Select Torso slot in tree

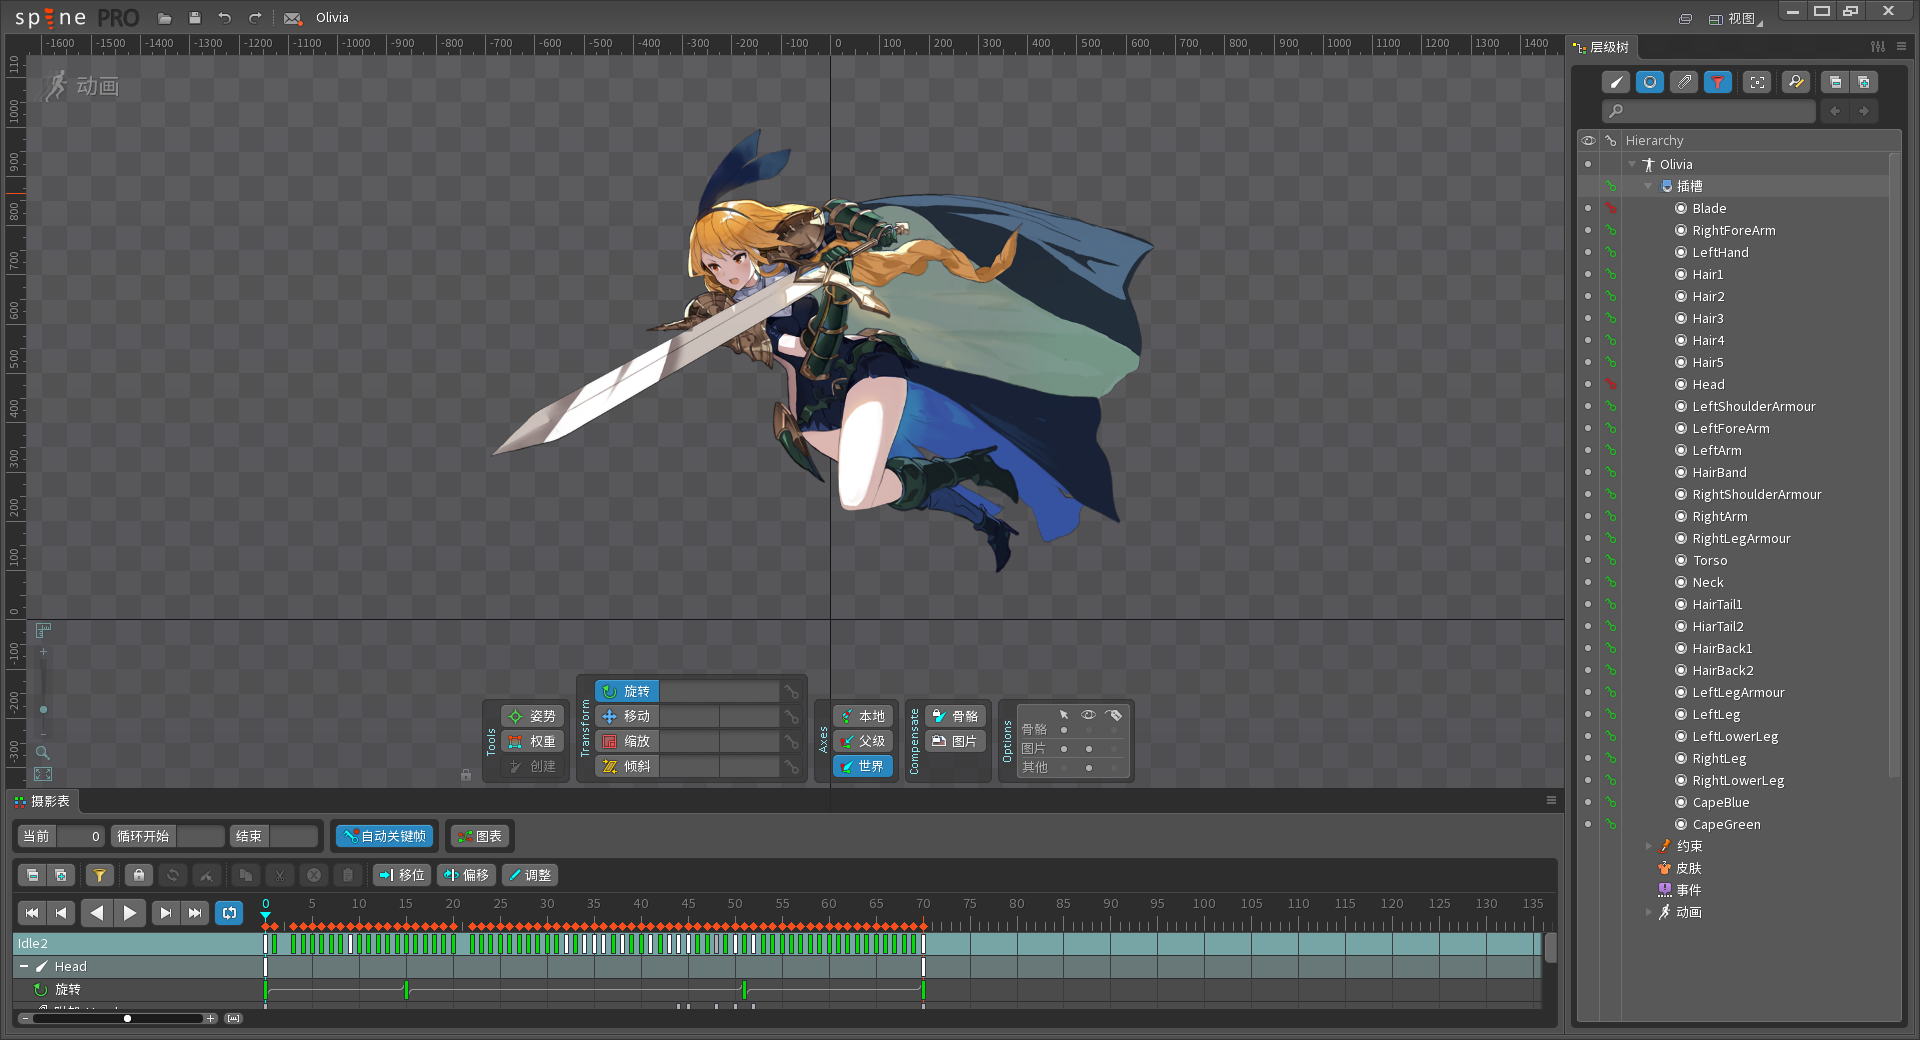point(1710,560)
